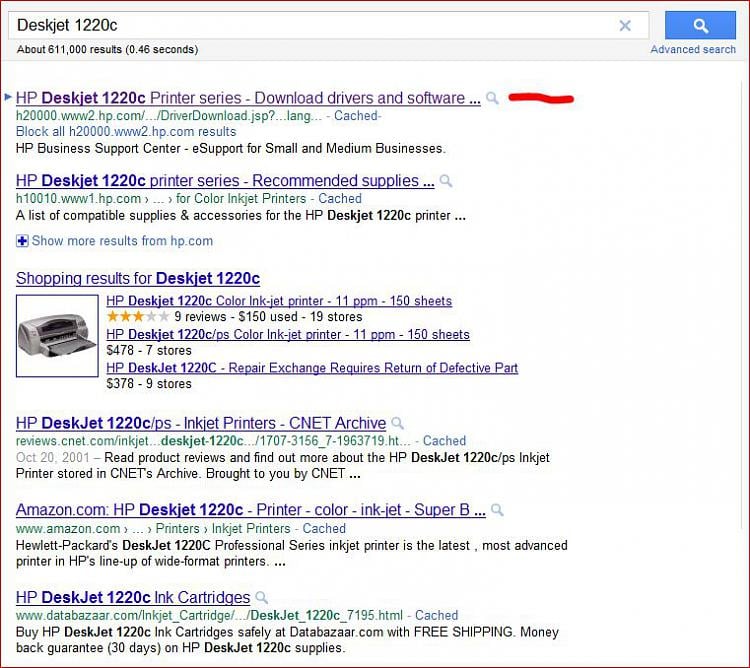The width and height of the screenshot is (750, 668).
Task: Open Cached copy of h20000.www2.hp.com result
Action: (356, 116)
